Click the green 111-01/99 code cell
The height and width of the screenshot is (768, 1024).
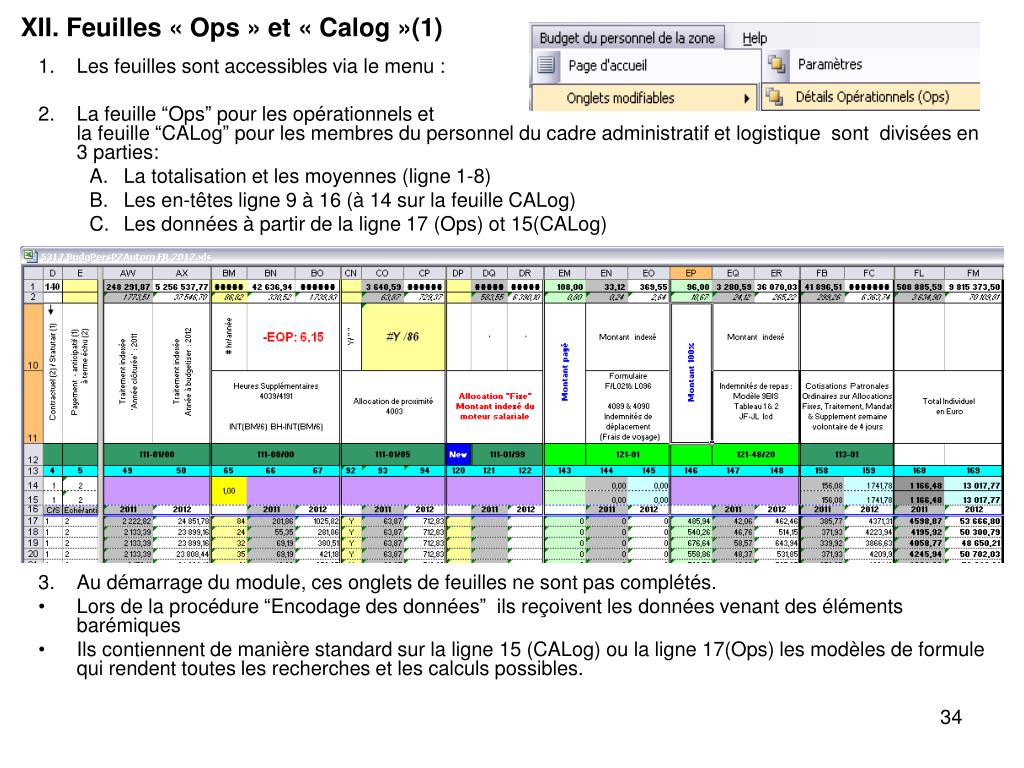pyautogui.click(x=507, y=455)
